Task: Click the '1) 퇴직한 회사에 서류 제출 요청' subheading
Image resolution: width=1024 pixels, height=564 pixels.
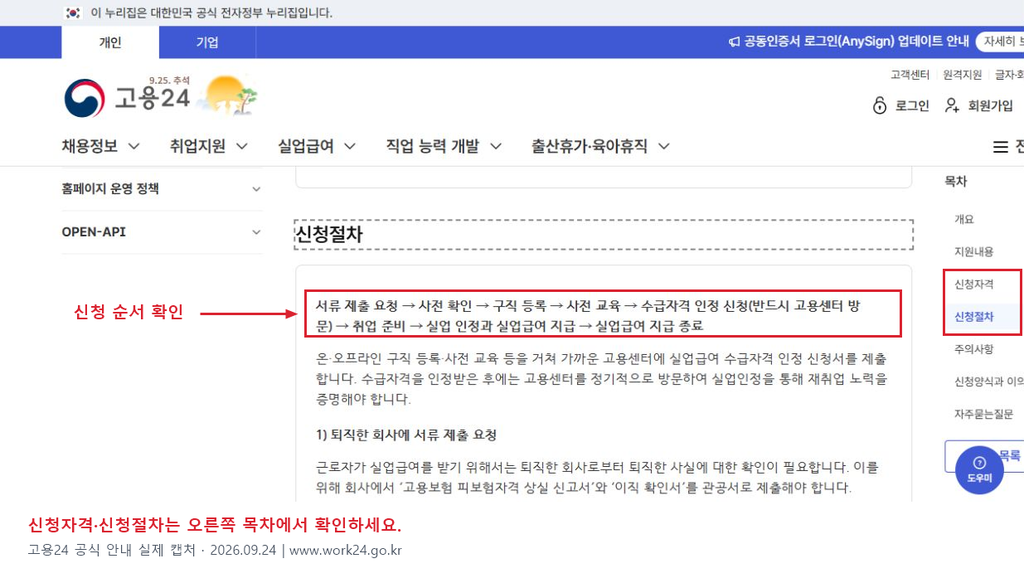Action: (406, 435)
